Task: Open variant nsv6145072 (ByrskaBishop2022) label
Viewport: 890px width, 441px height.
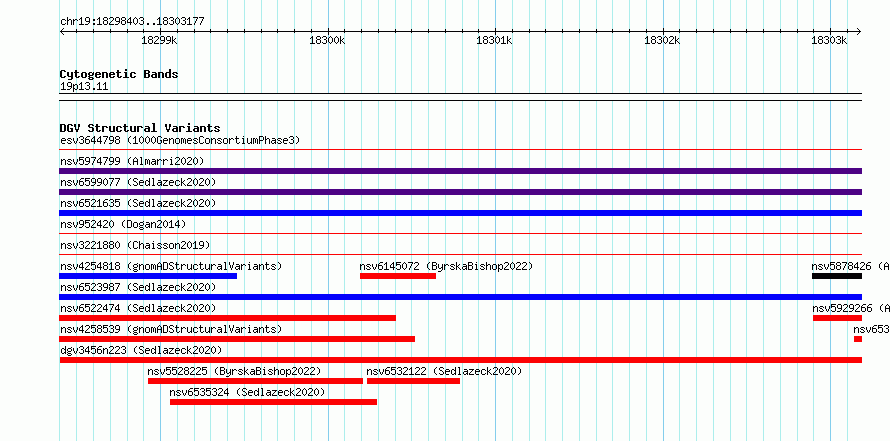Action: 446,266
